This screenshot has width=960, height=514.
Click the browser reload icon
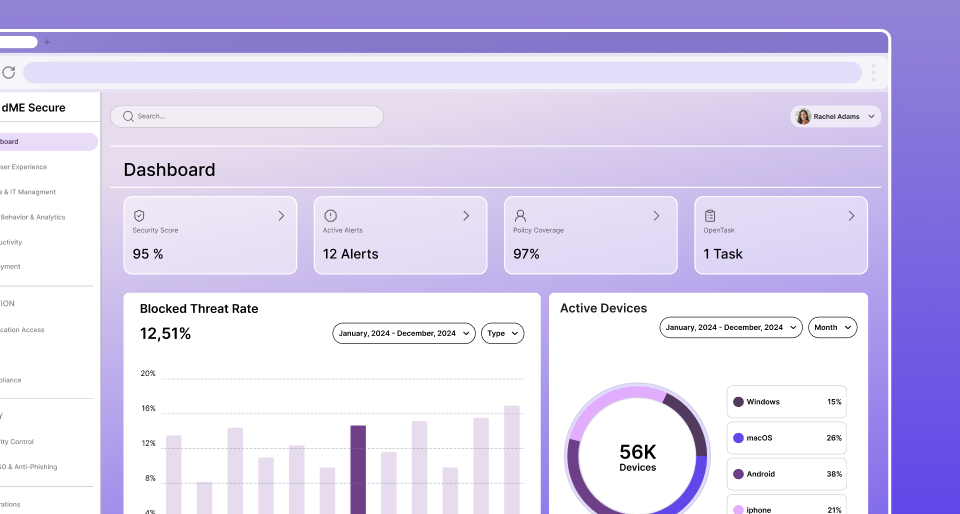point(8,72)
